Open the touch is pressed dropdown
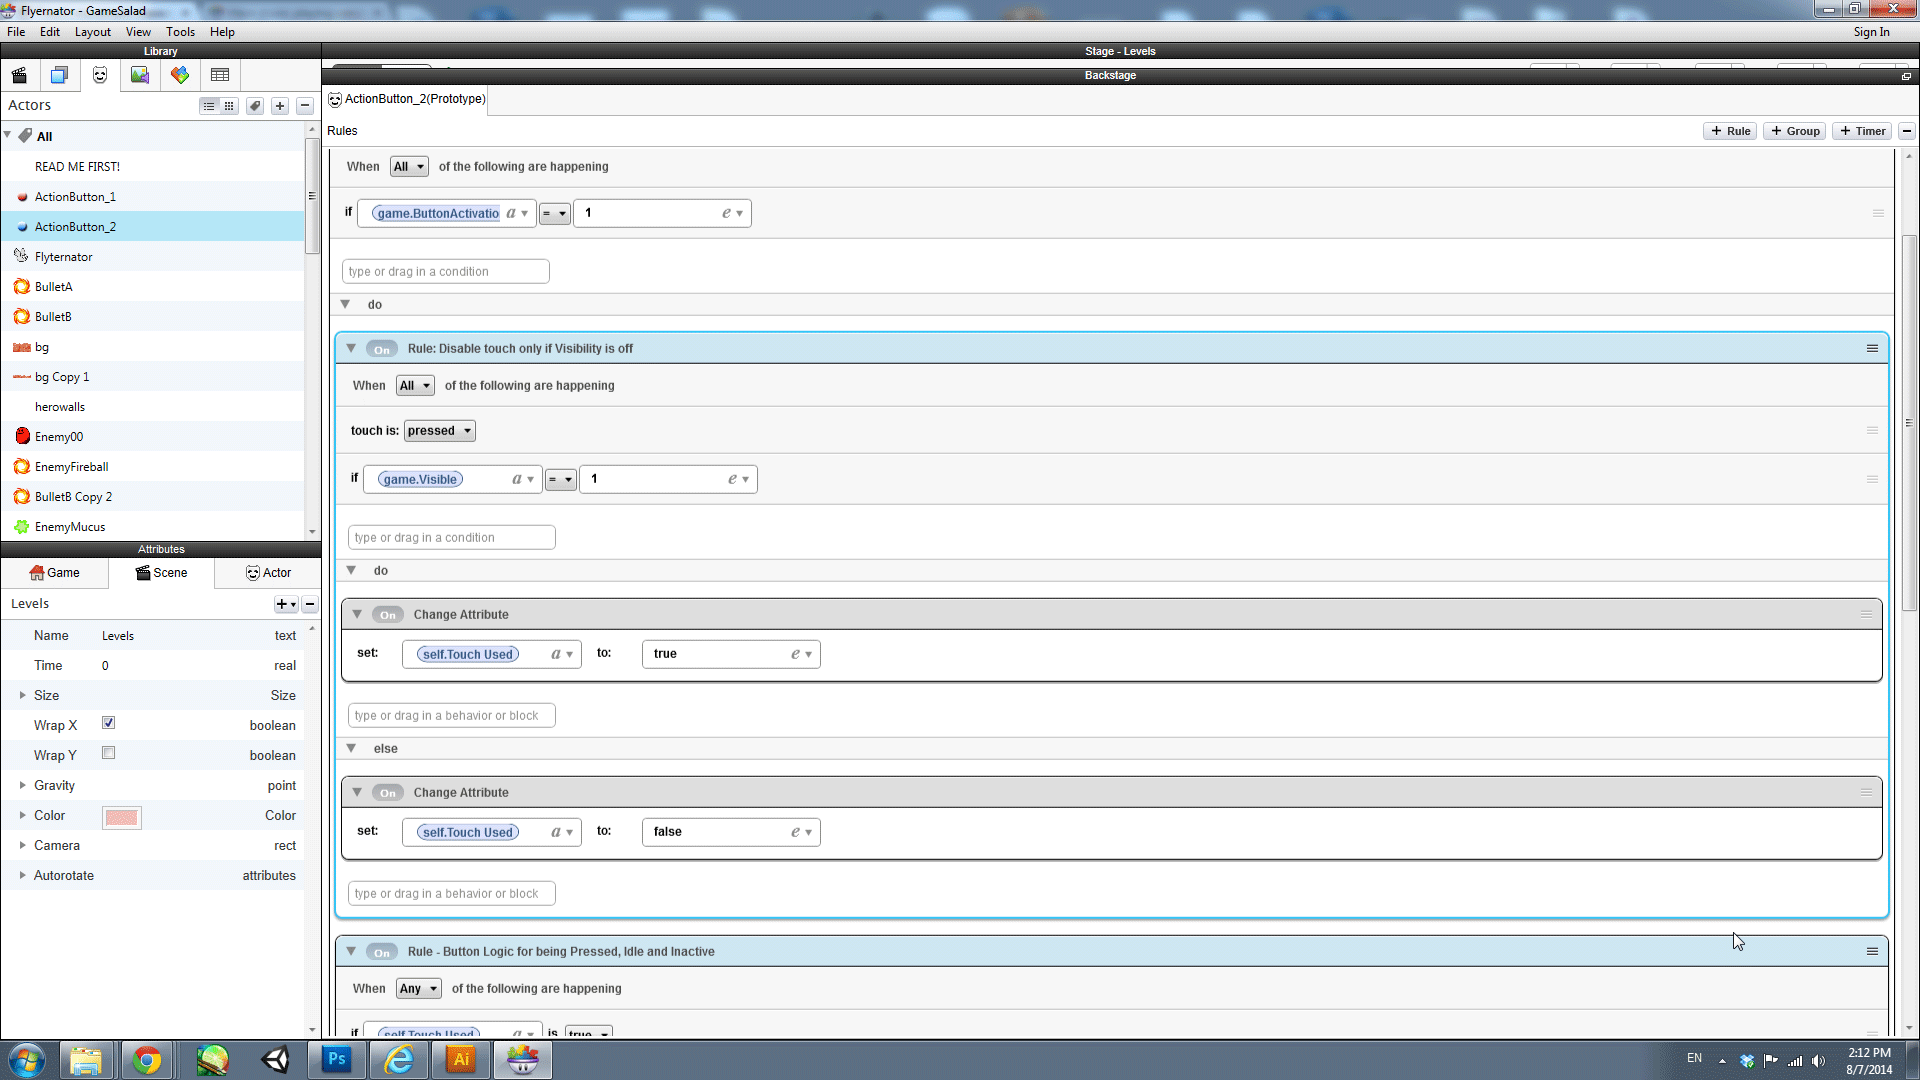Viewport: 1920px width, 1080px height. pyautogui.click(x=439, y=431)
